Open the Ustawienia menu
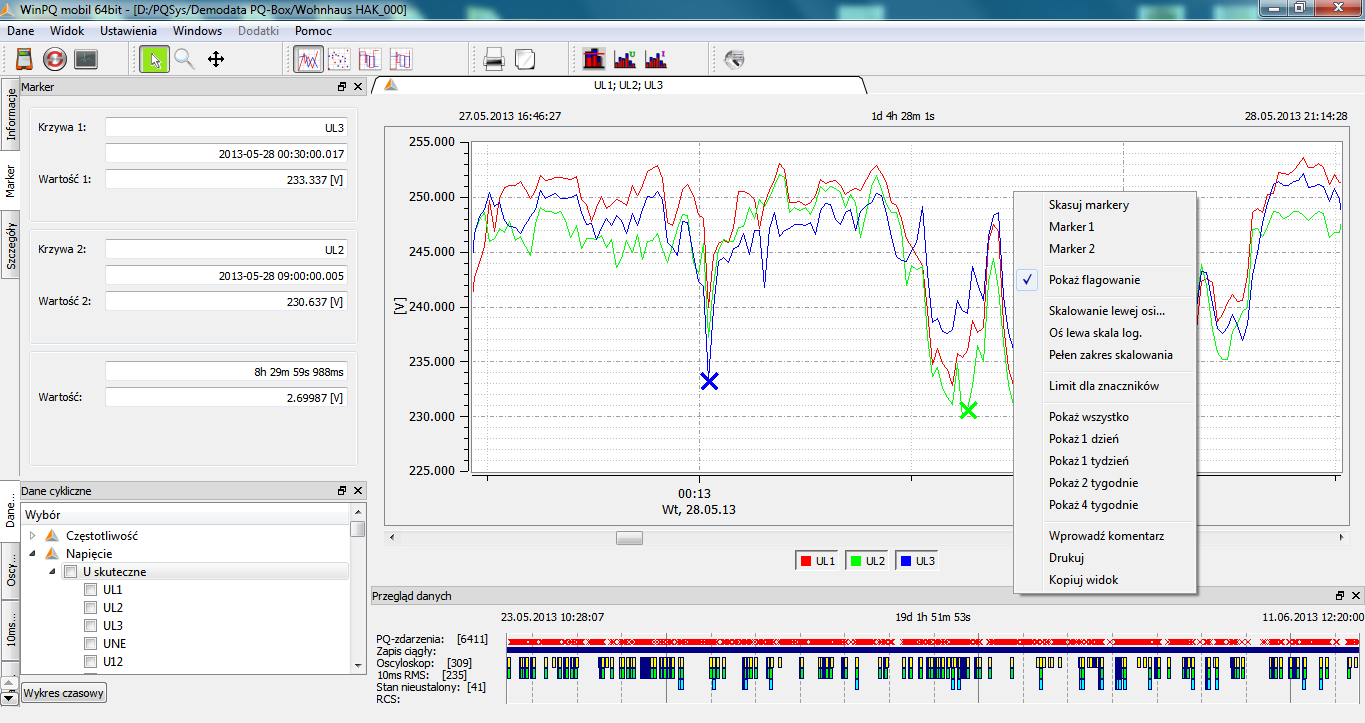1365x723 pixels. point(128,31)
